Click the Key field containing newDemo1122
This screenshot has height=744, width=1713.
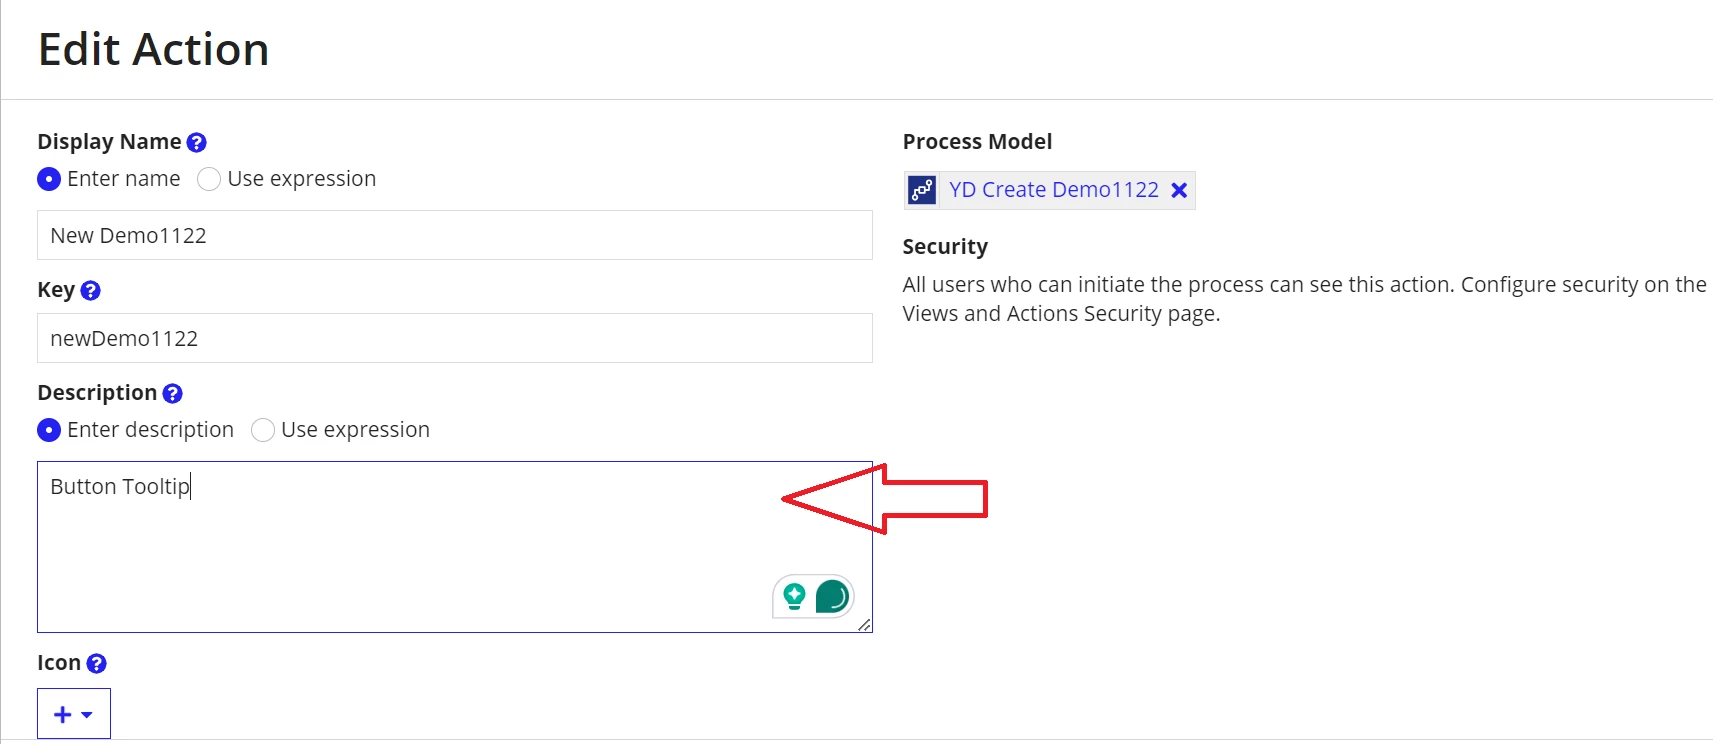[x=455, y=338]
